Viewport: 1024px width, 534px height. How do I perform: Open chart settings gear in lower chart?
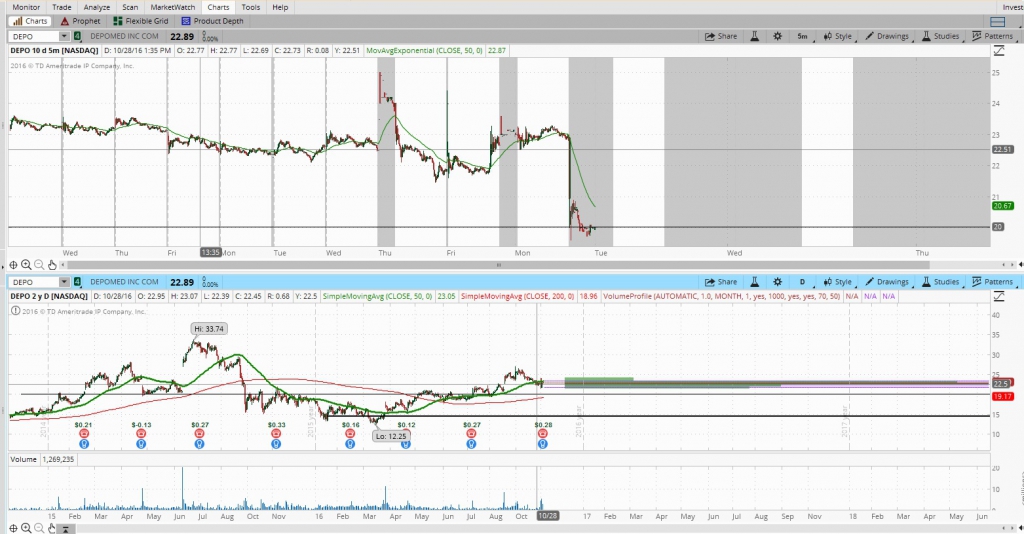[778, 282]
